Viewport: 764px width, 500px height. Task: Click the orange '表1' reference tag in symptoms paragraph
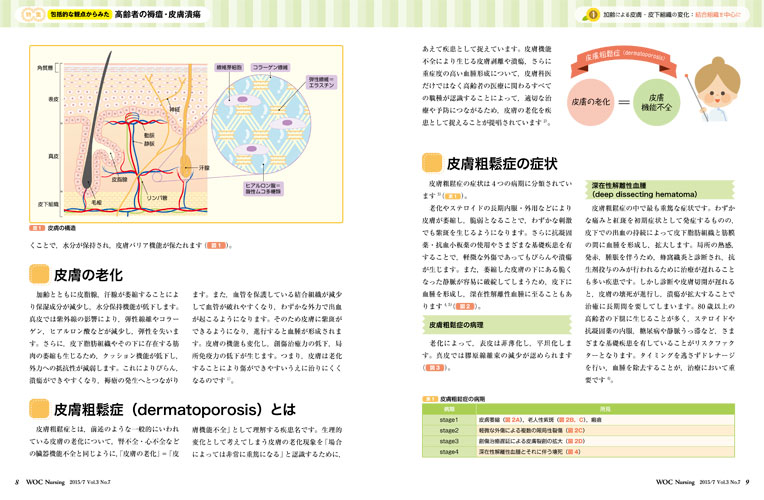[453, 196]
